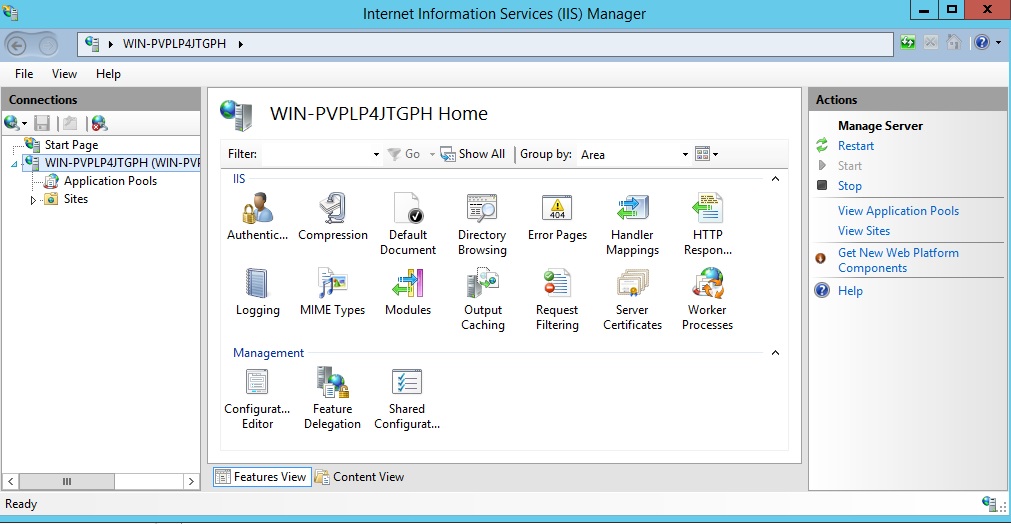This screenshot has height=524, width=1011.
Task: Select Start Page in Connections tree
Action: pos(71,145)
